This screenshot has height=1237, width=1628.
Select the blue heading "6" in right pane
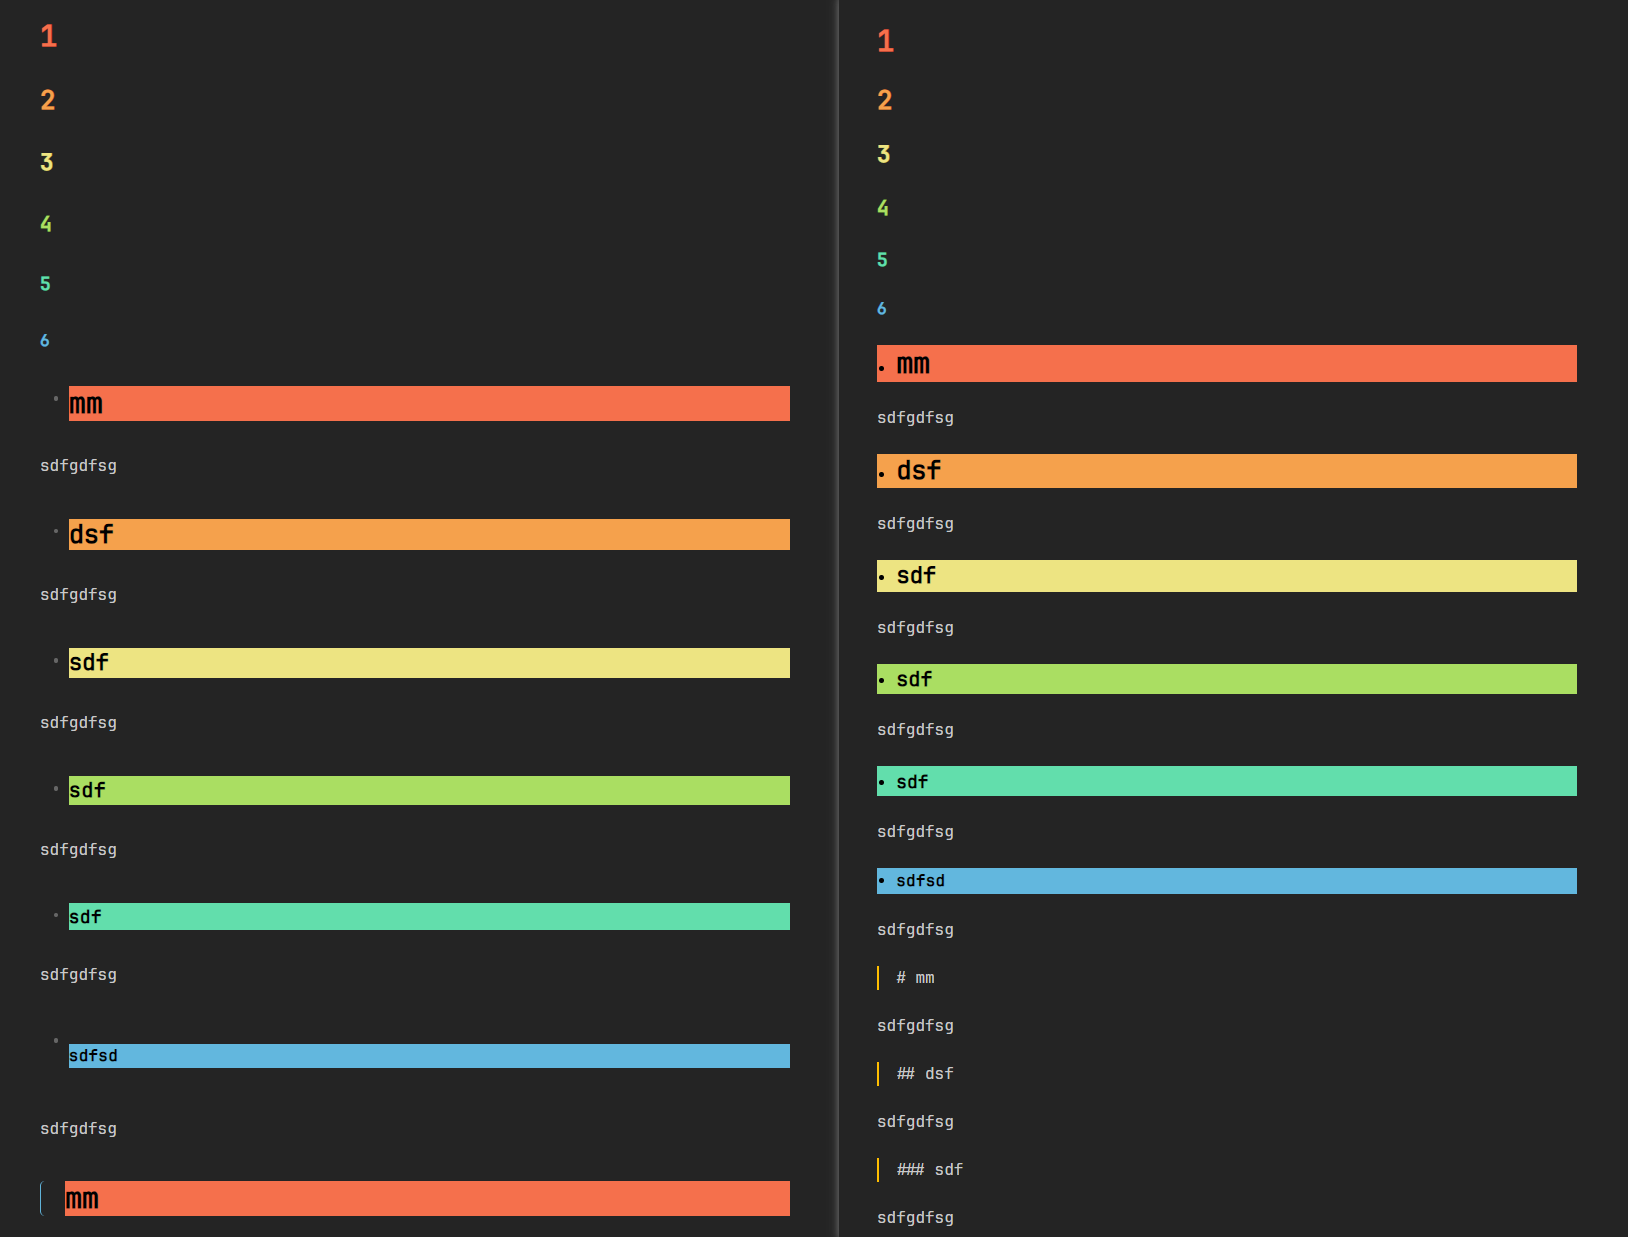(x=881, y=309)
